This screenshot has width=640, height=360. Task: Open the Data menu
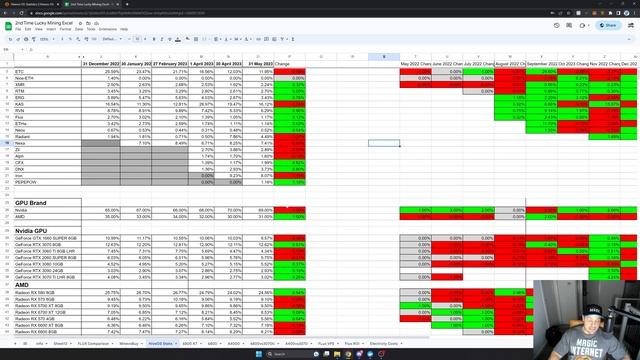pyautogui.click(x=79, y=29)
